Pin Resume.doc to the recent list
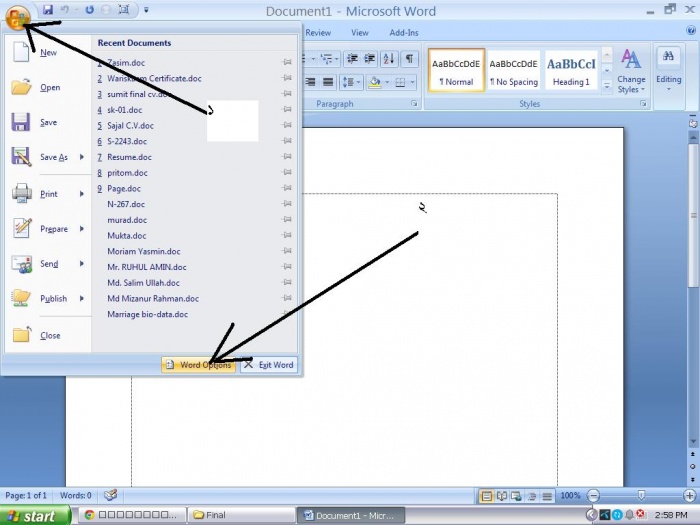Image resolution: width=700 pixels, height=525 pixels. click(x=287, y=157)
